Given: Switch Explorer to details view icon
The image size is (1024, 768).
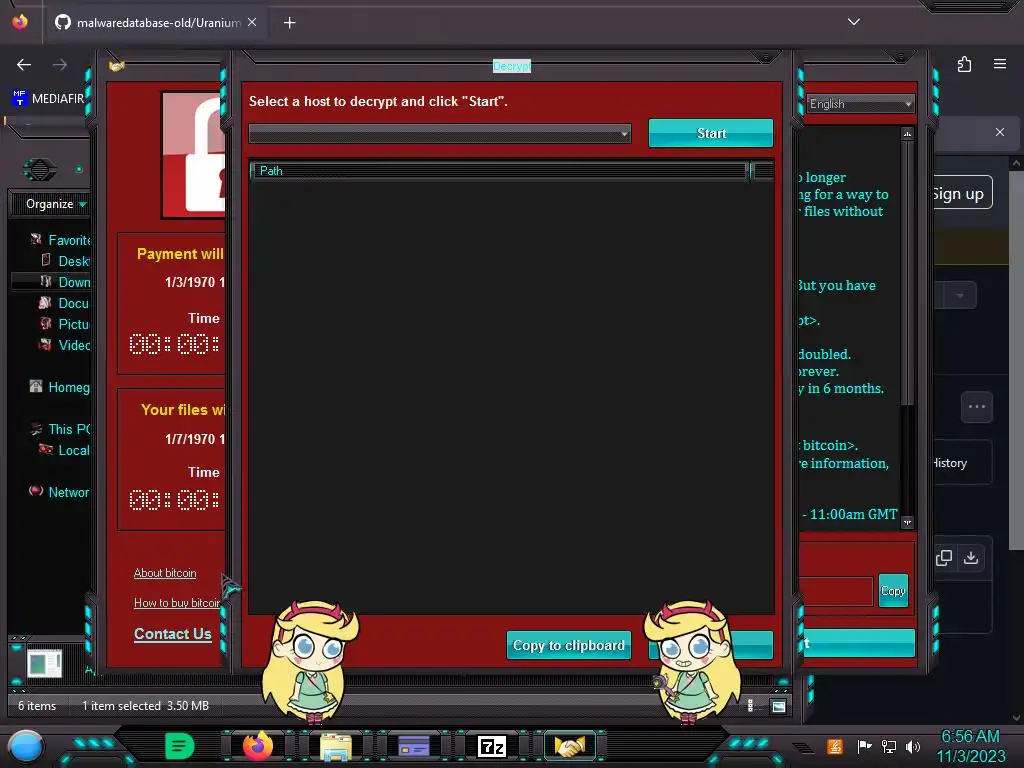Looking at the screenshot, I should point(750,706).
